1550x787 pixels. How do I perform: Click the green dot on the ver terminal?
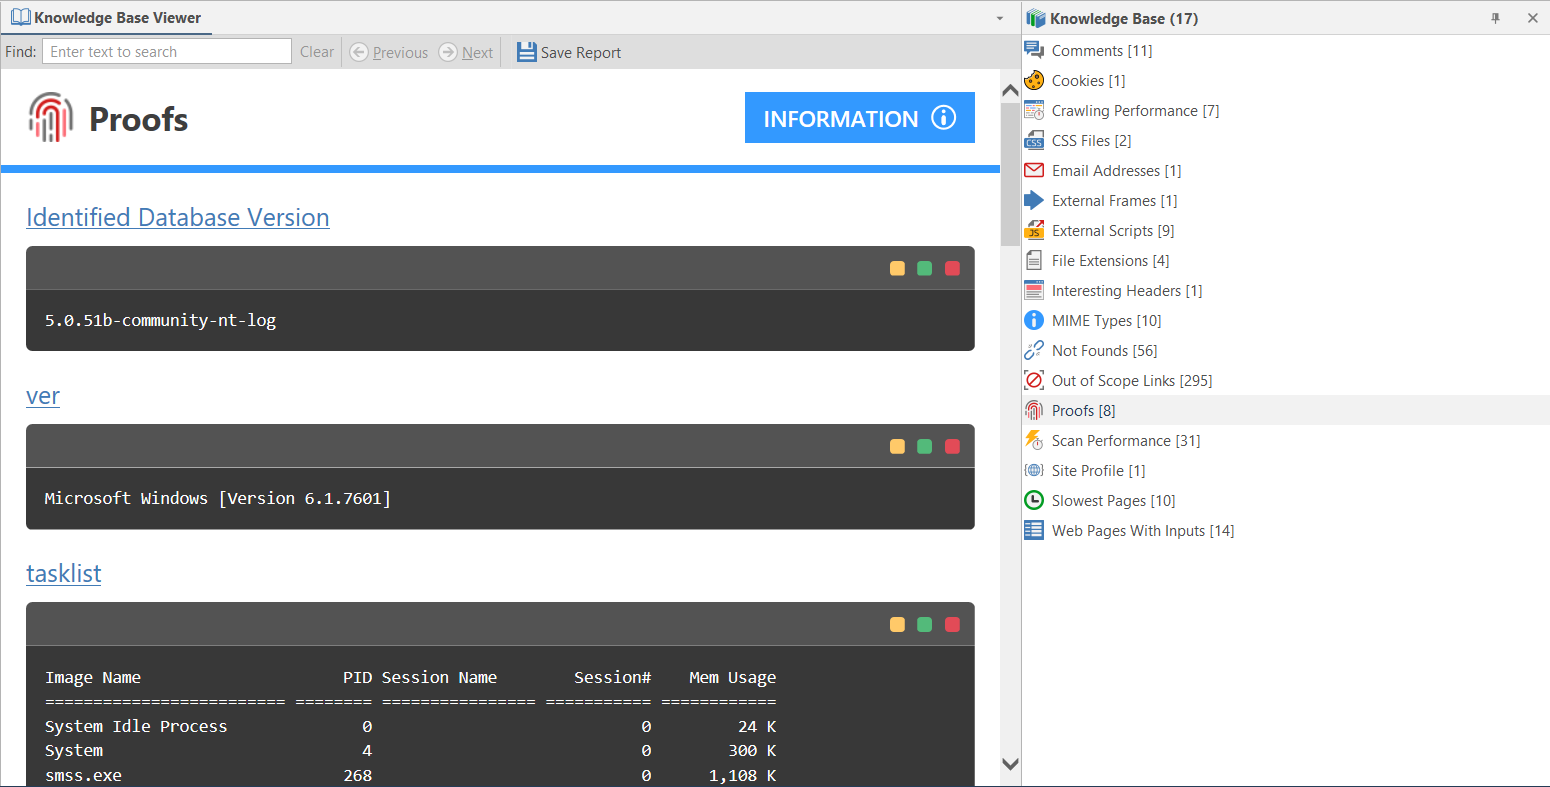click(x=924, y=446)
